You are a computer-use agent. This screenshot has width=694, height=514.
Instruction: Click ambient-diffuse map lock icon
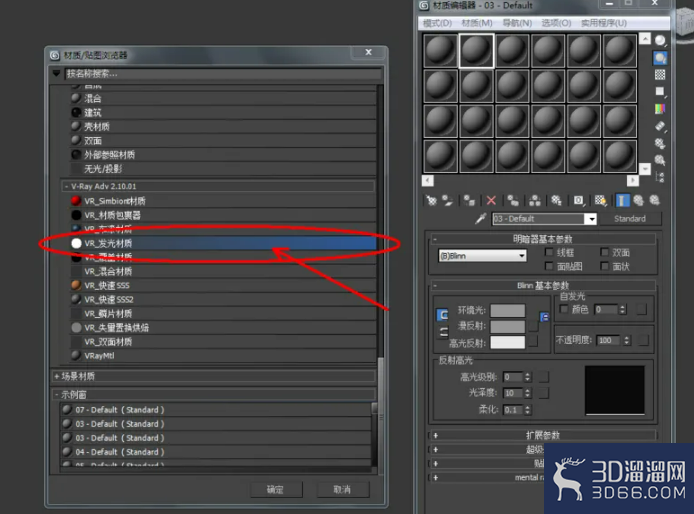coord(544,317)
